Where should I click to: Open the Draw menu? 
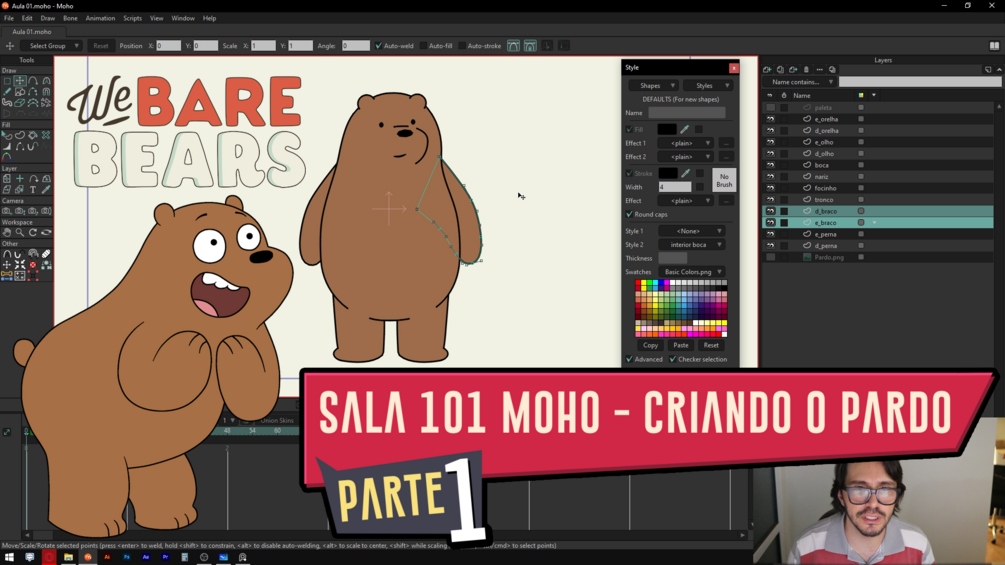(47, 18)
